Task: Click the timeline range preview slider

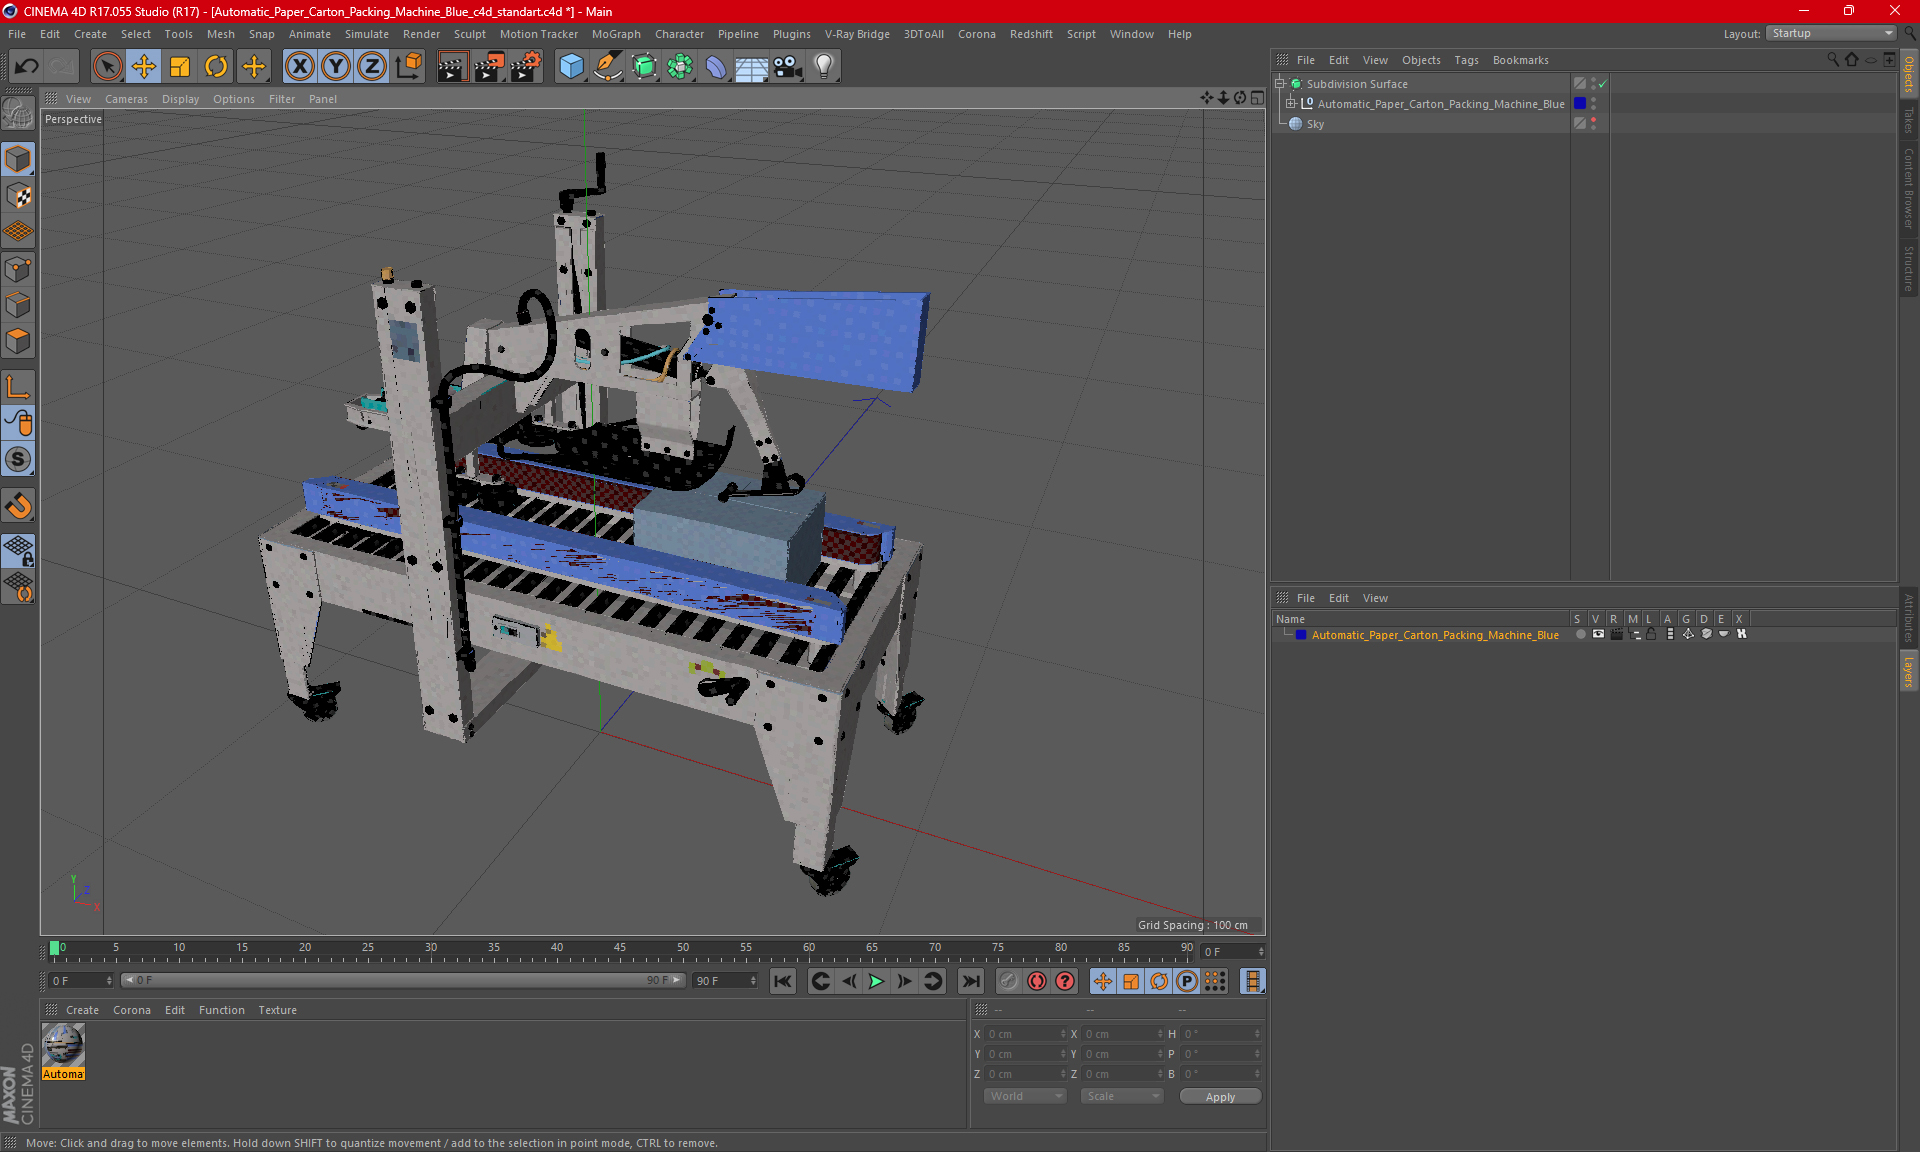Action: [x=403, y=980]
